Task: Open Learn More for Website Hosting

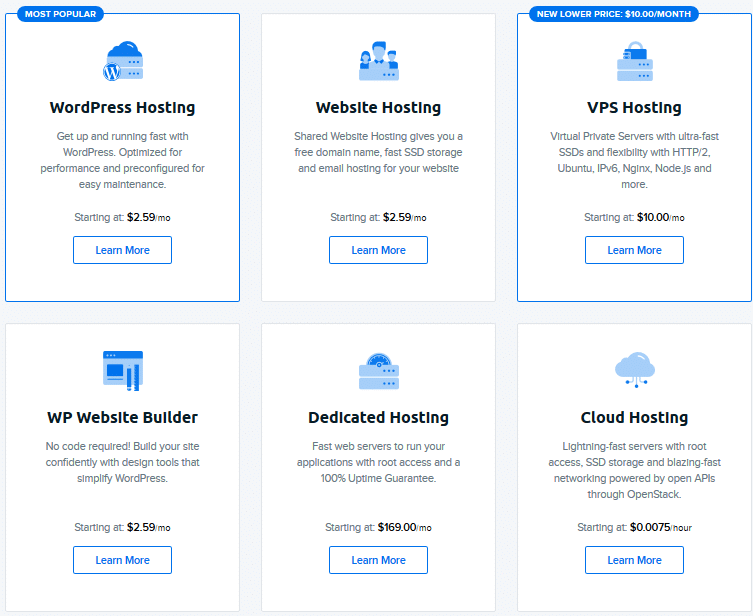Action: tap(378, 250)
